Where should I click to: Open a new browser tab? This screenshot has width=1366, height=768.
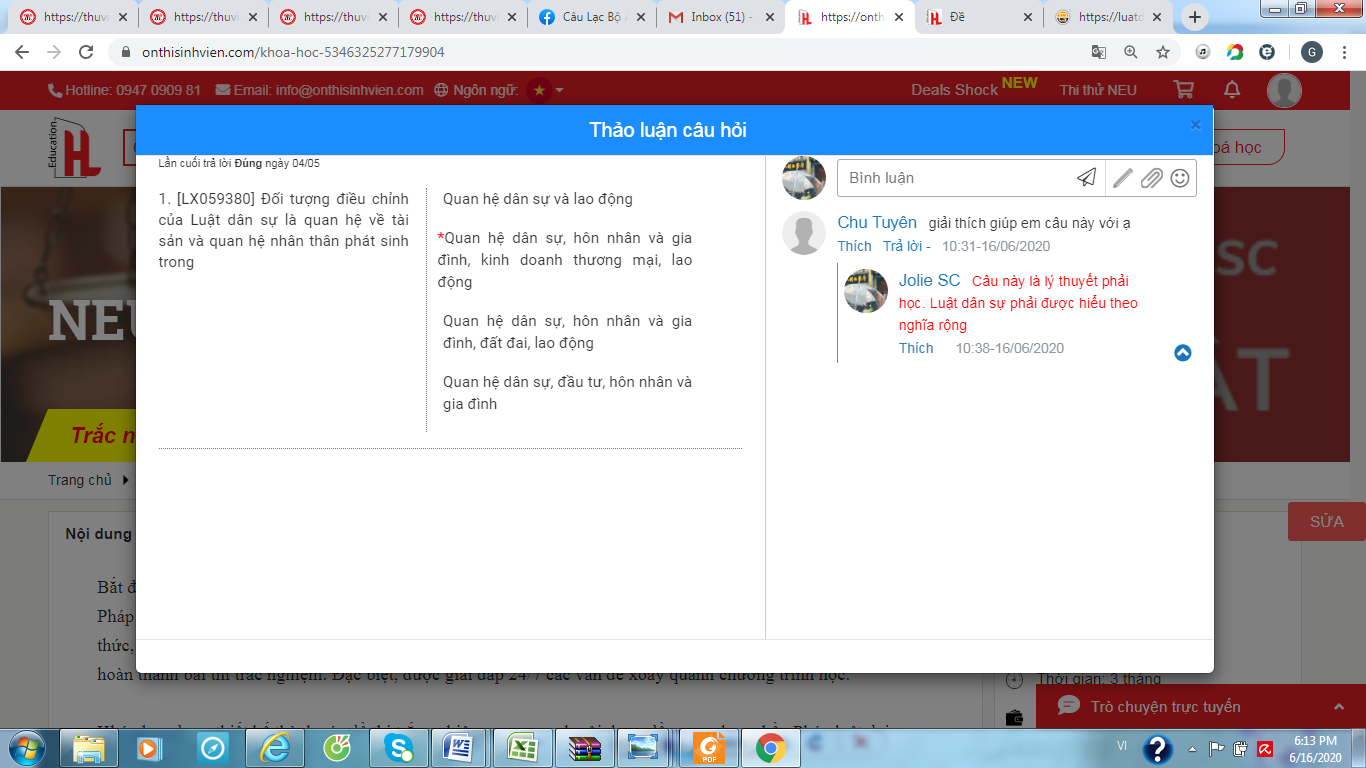[1195, 17]
